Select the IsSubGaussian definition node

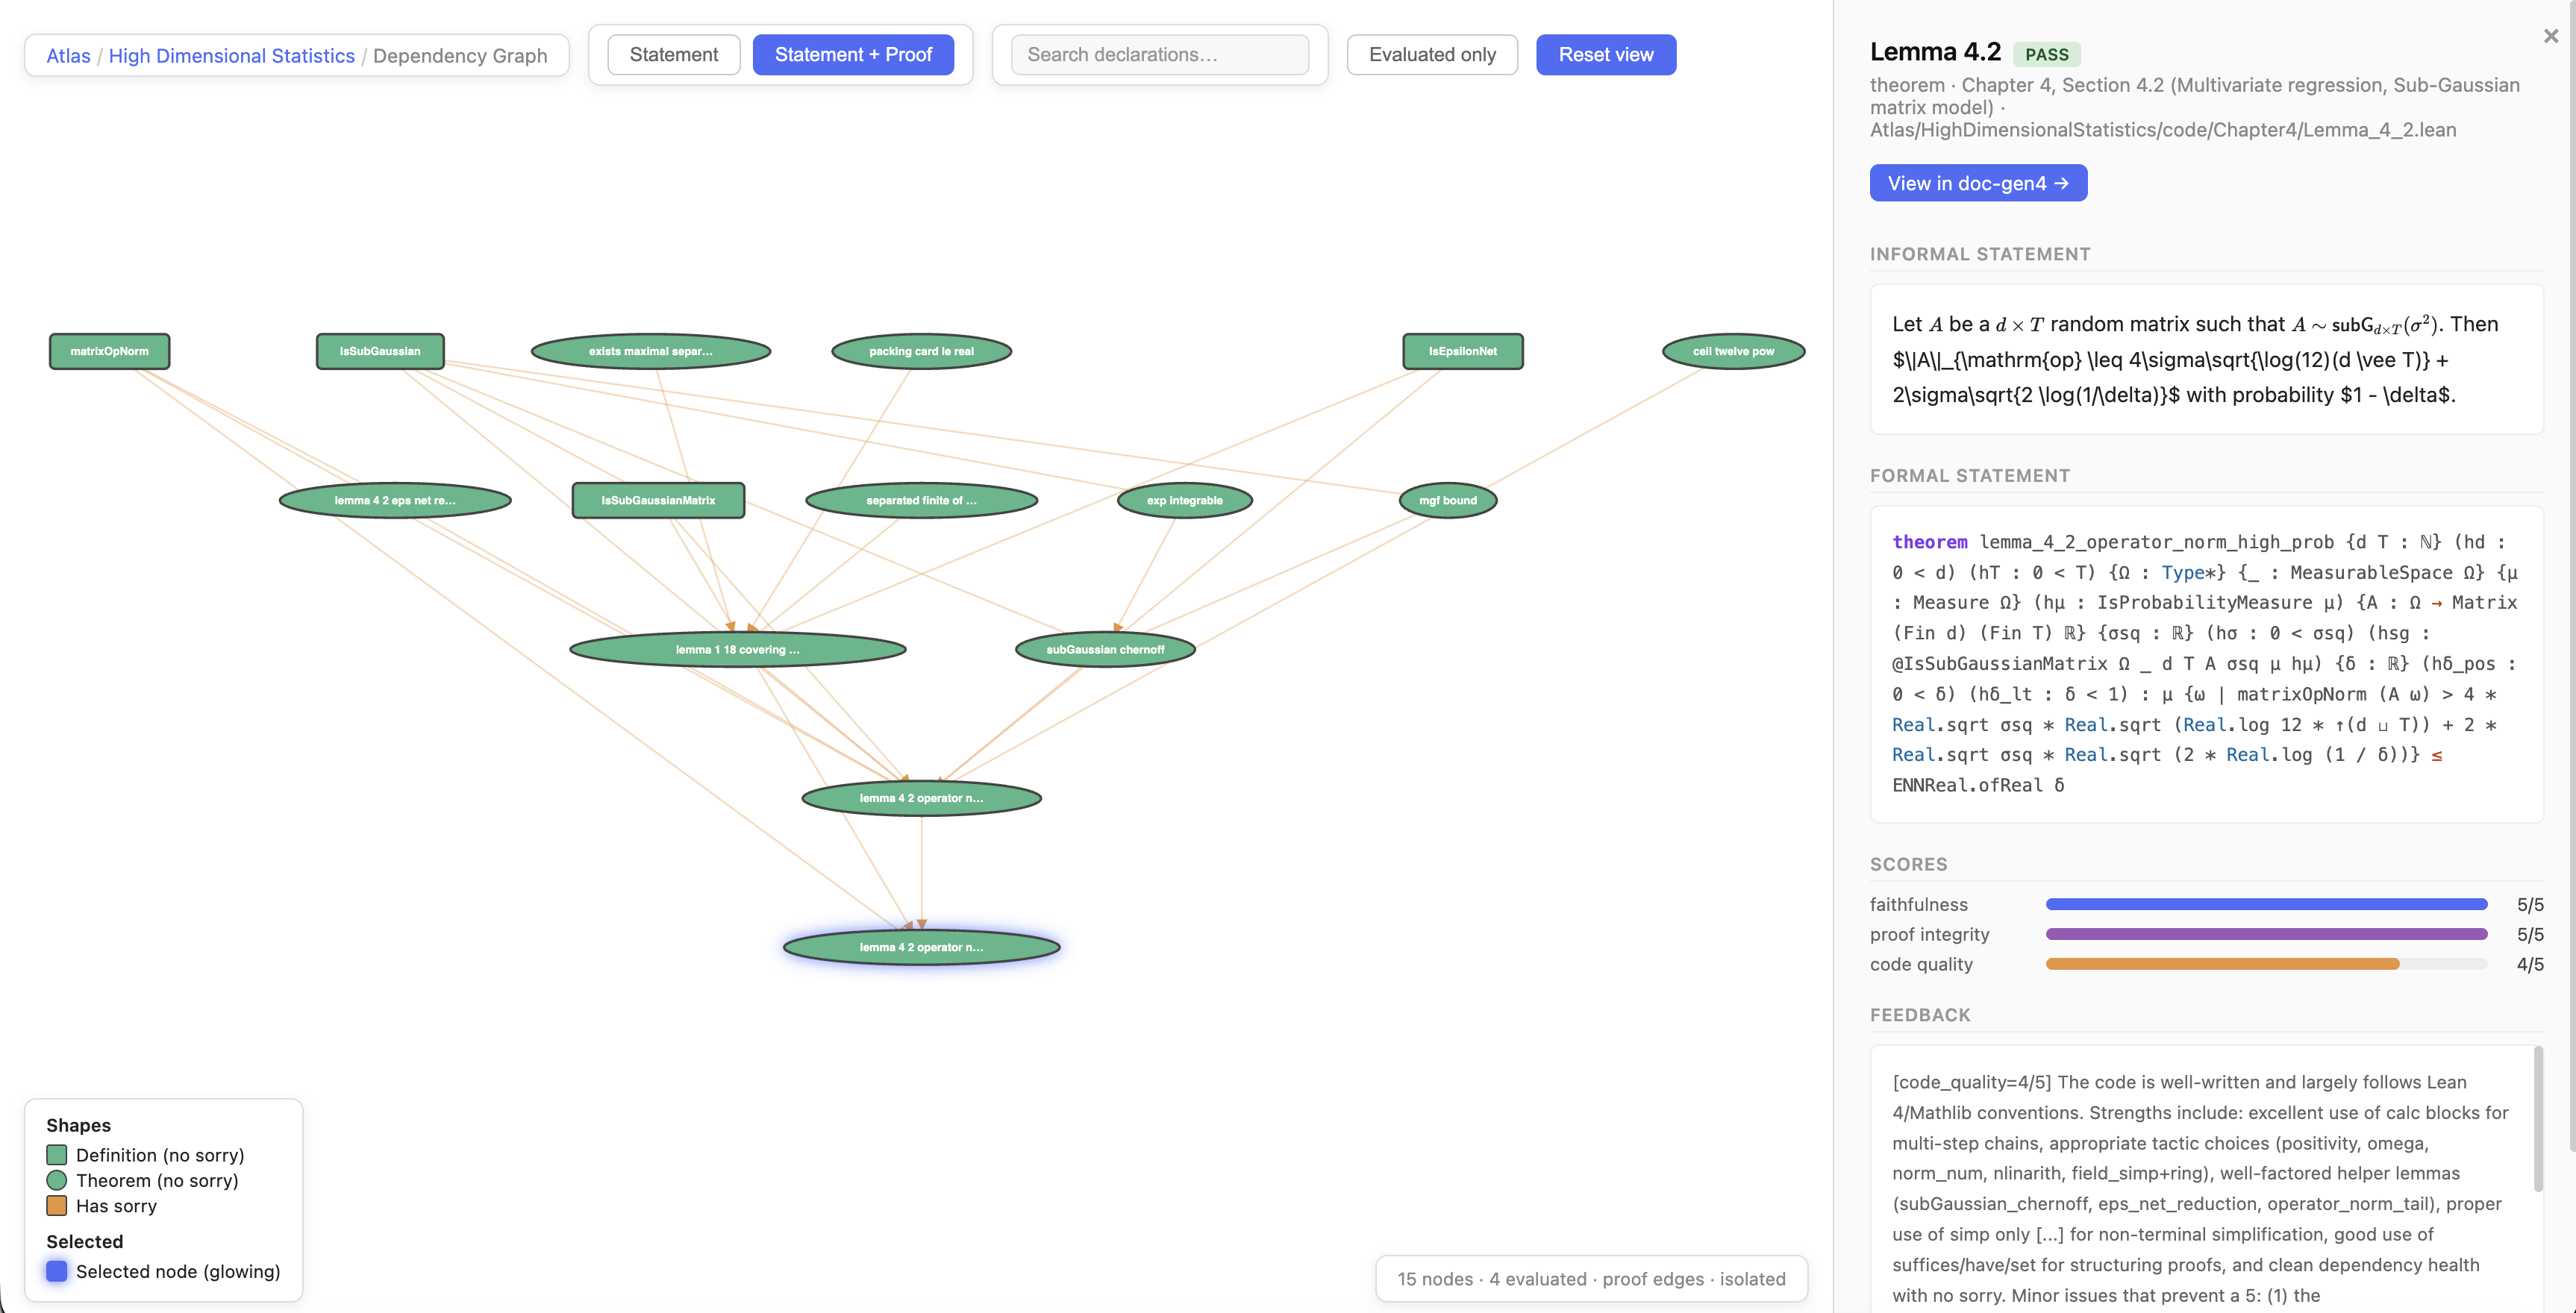pos(380,351)
